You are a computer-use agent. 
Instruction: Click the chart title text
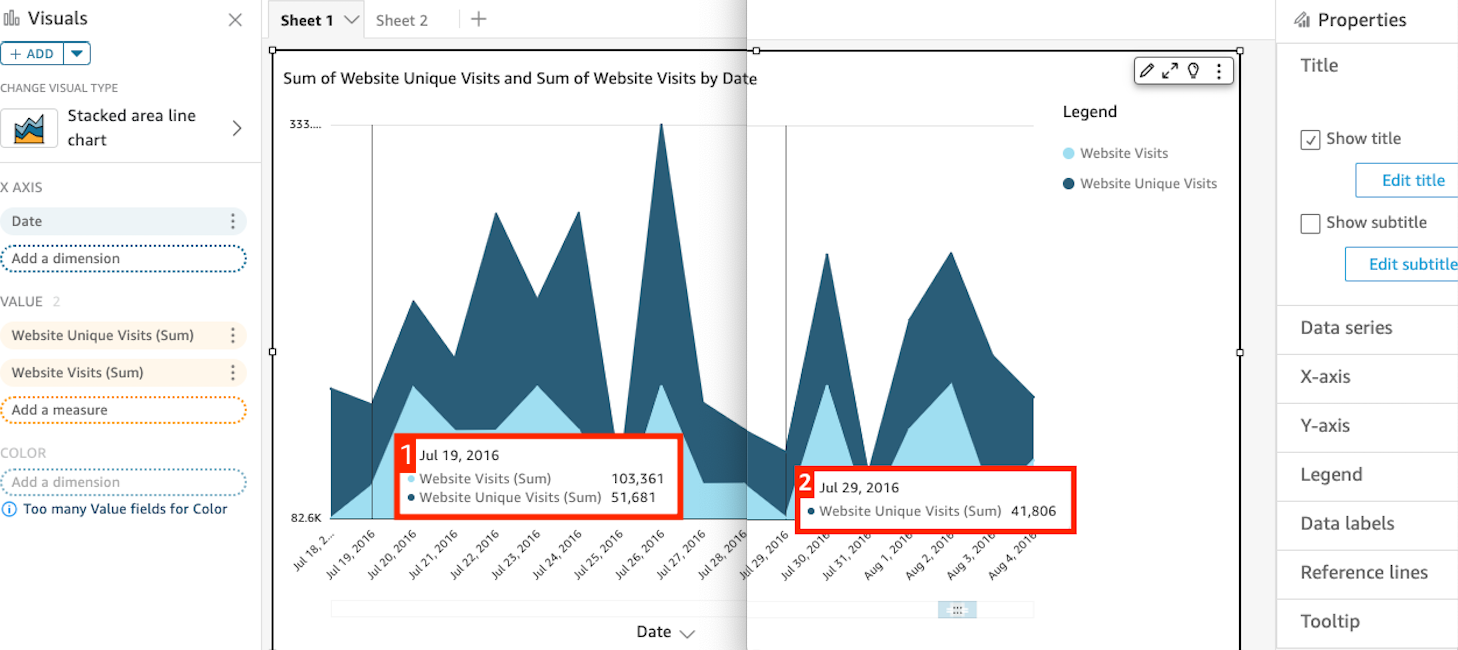[520, 78]
